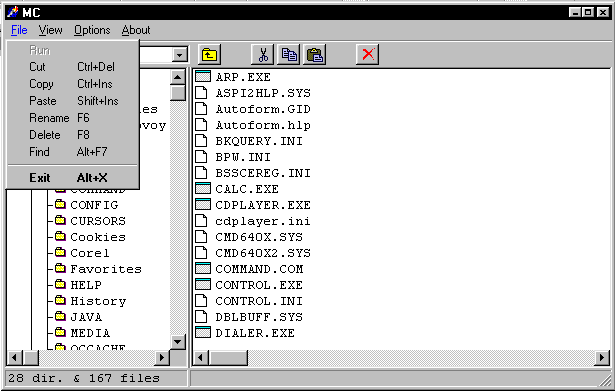This screenshot has height=392, width=615.
Task: Select the COMMAND.COM file icon
Action: pyautogui.click(x=203, y=269)
